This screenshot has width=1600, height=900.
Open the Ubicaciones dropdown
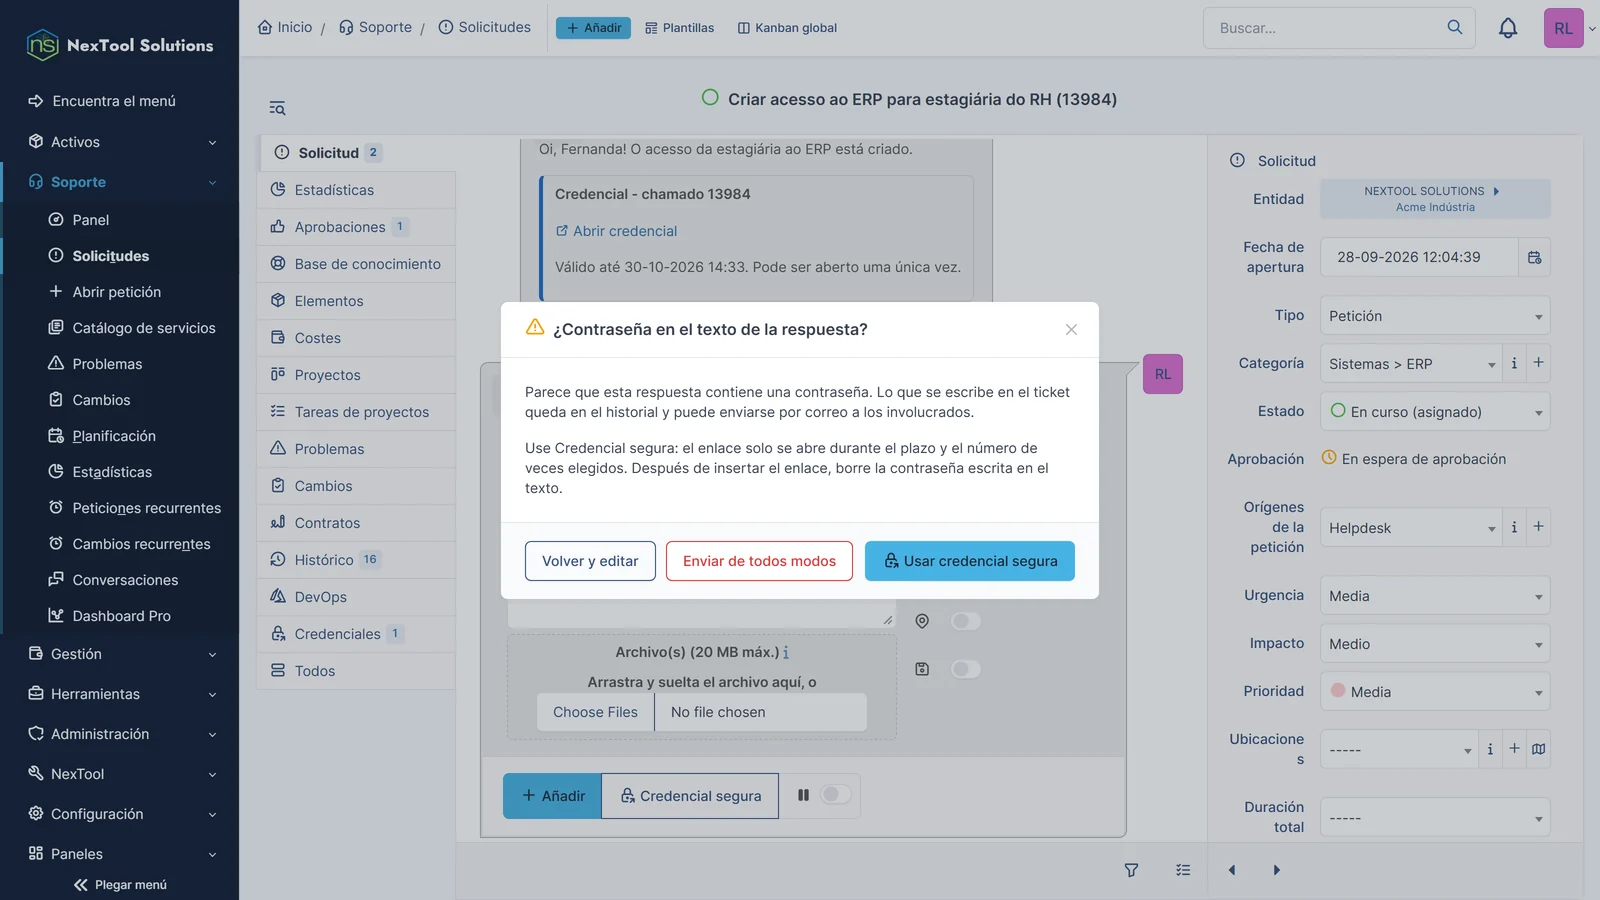tap(1399, 750)
